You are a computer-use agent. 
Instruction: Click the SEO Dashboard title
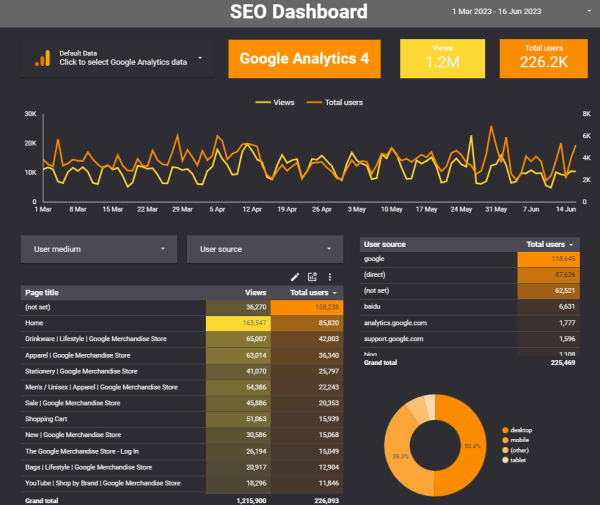coord(299,11)
